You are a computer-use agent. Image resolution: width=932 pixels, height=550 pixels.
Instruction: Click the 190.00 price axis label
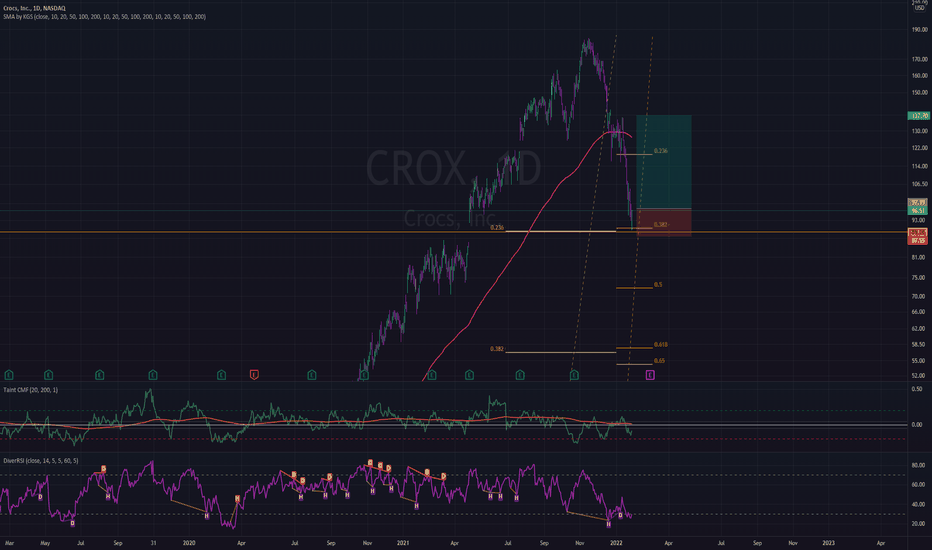click(920, 30)
